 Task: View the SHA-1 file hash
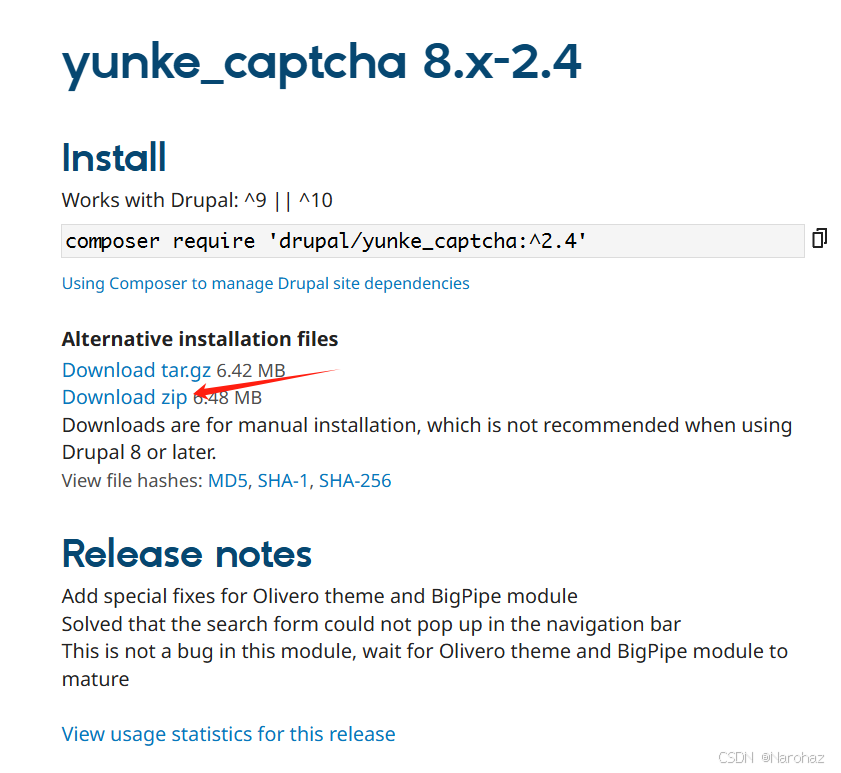(281, 481)
